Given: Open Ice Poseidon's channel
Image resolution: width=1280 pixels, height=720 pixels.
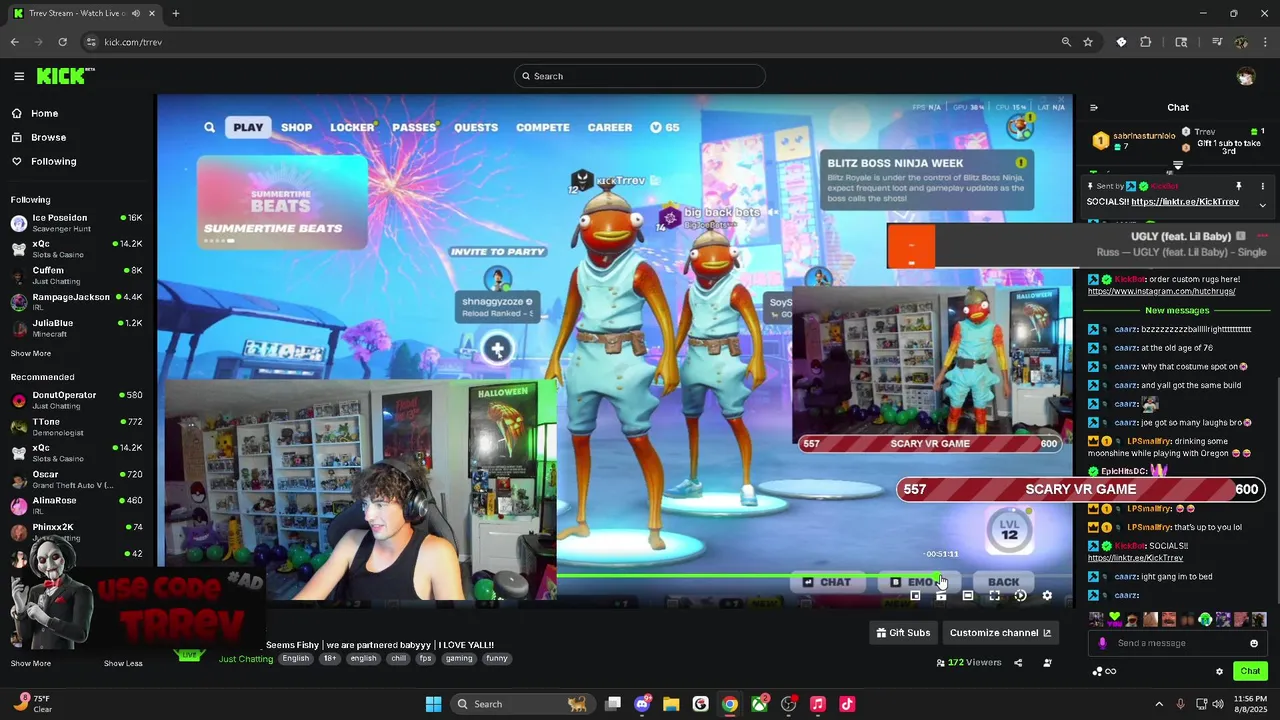Looking at the screenshot, I should click(x=76, y=223).
